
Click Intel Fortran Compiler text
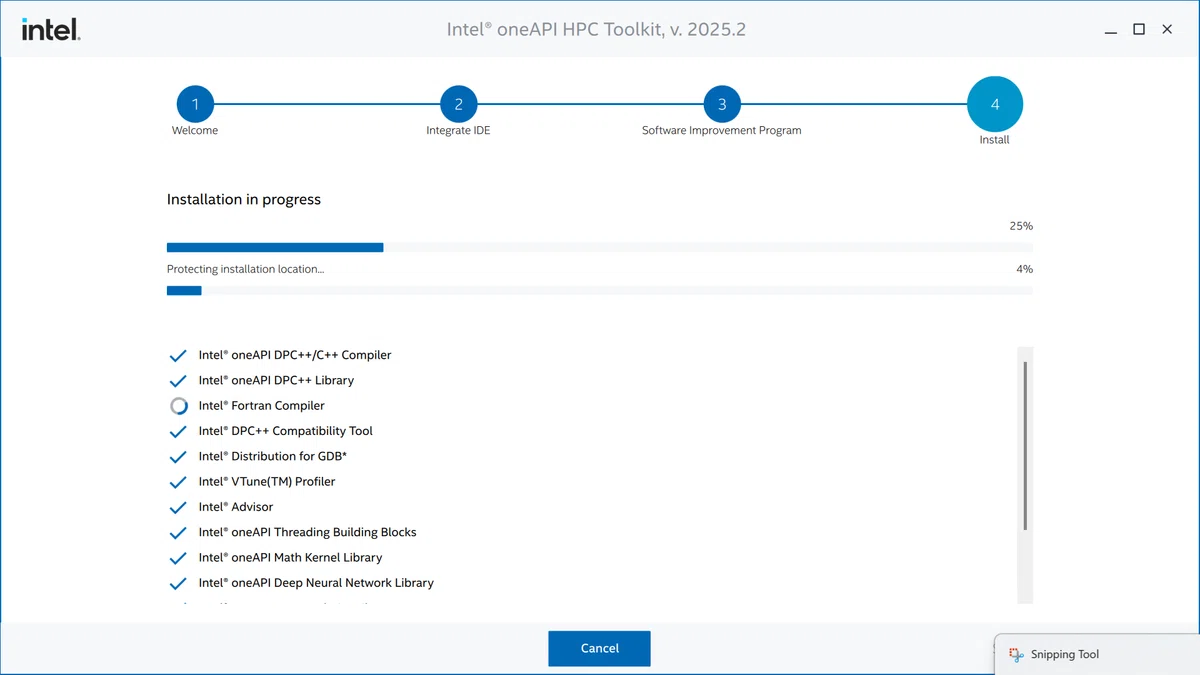tap(261, 406)
